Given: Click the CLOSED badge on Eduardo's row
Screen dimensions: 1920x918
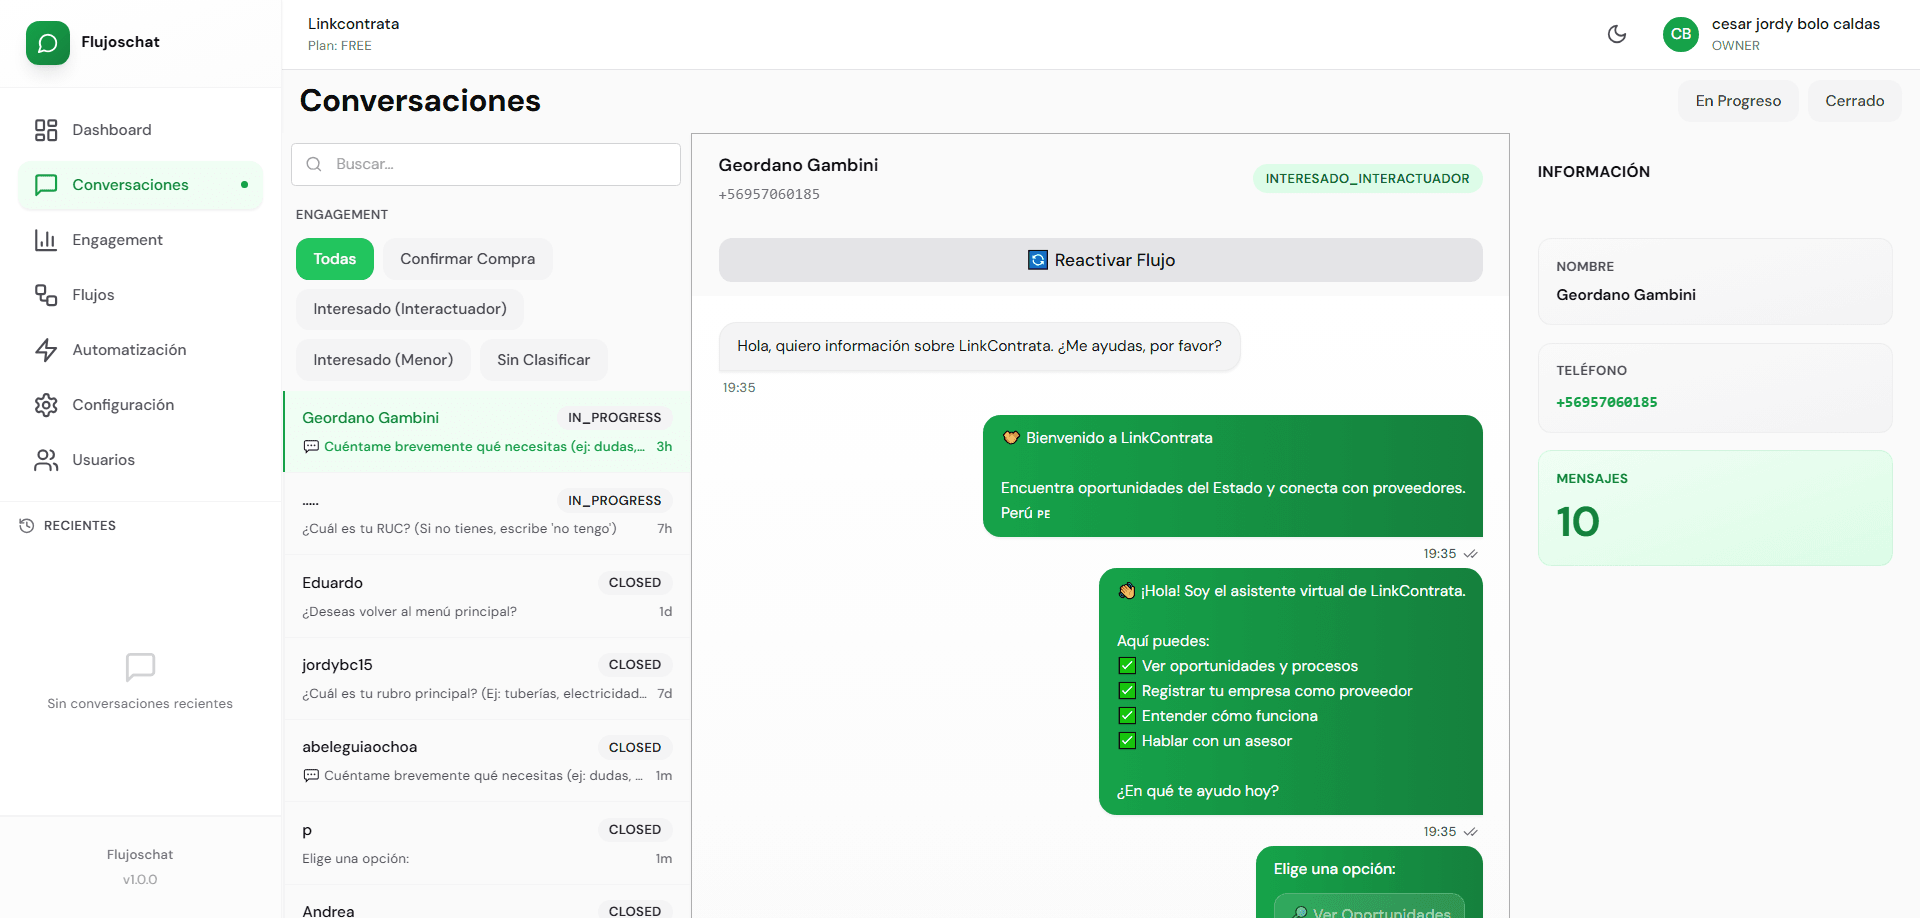Looking at the screenshot, I should pos(635,583).
